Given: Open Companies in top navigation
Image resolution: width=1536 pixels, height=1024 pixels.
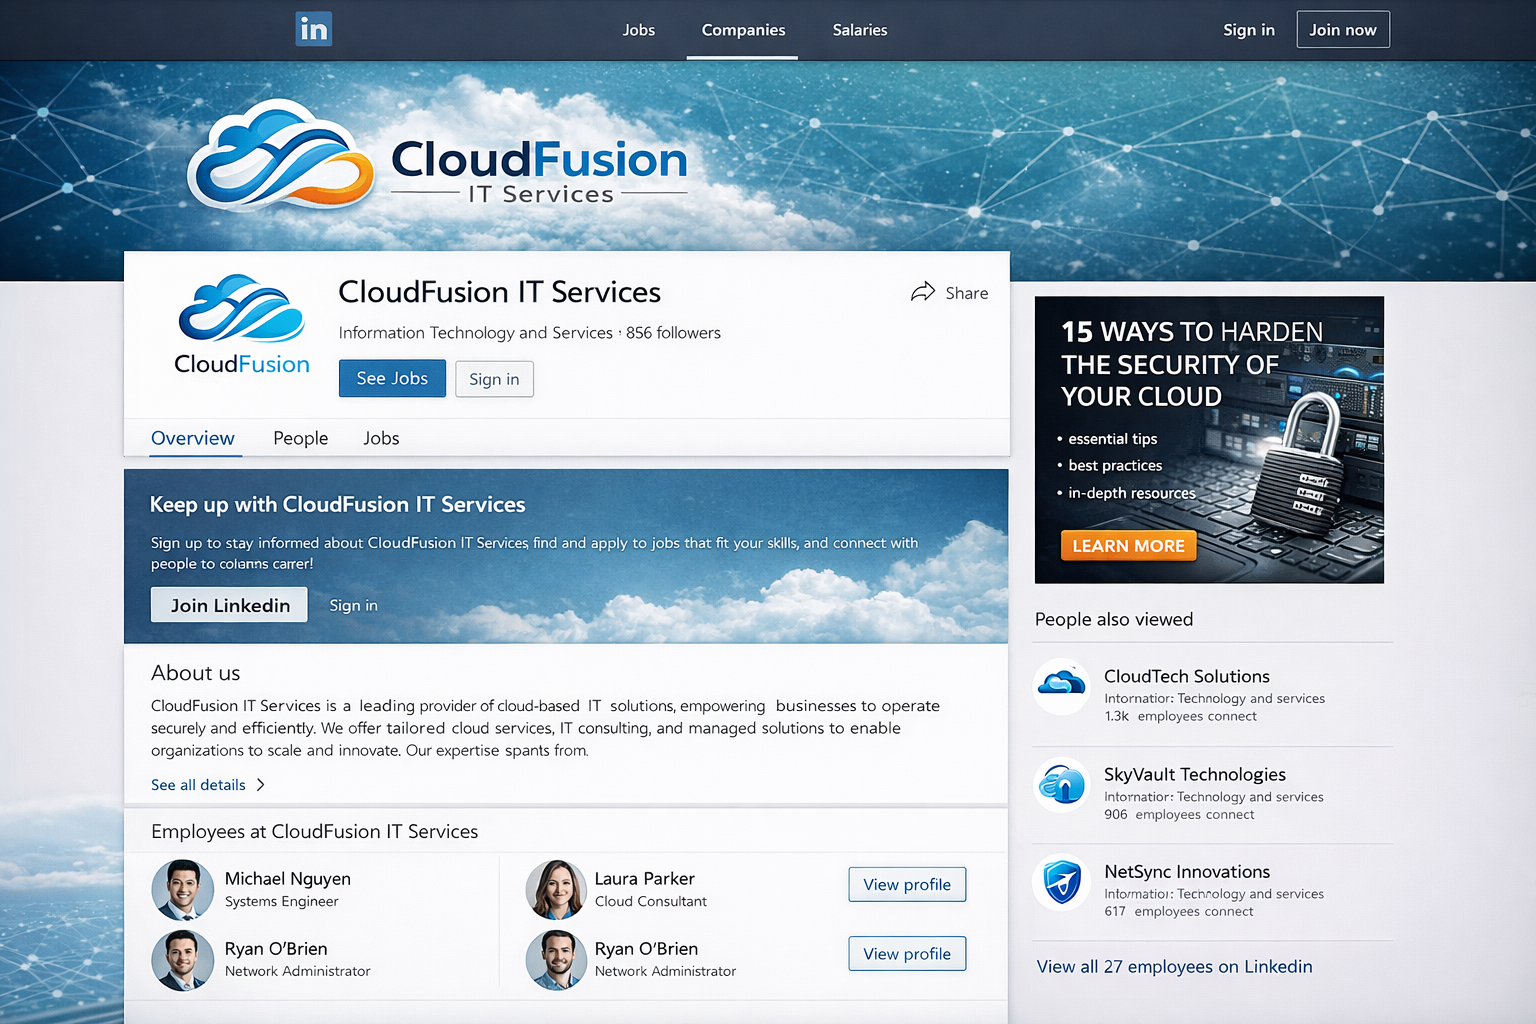Looking at the screenshot, I should click(x=743, y=30).
